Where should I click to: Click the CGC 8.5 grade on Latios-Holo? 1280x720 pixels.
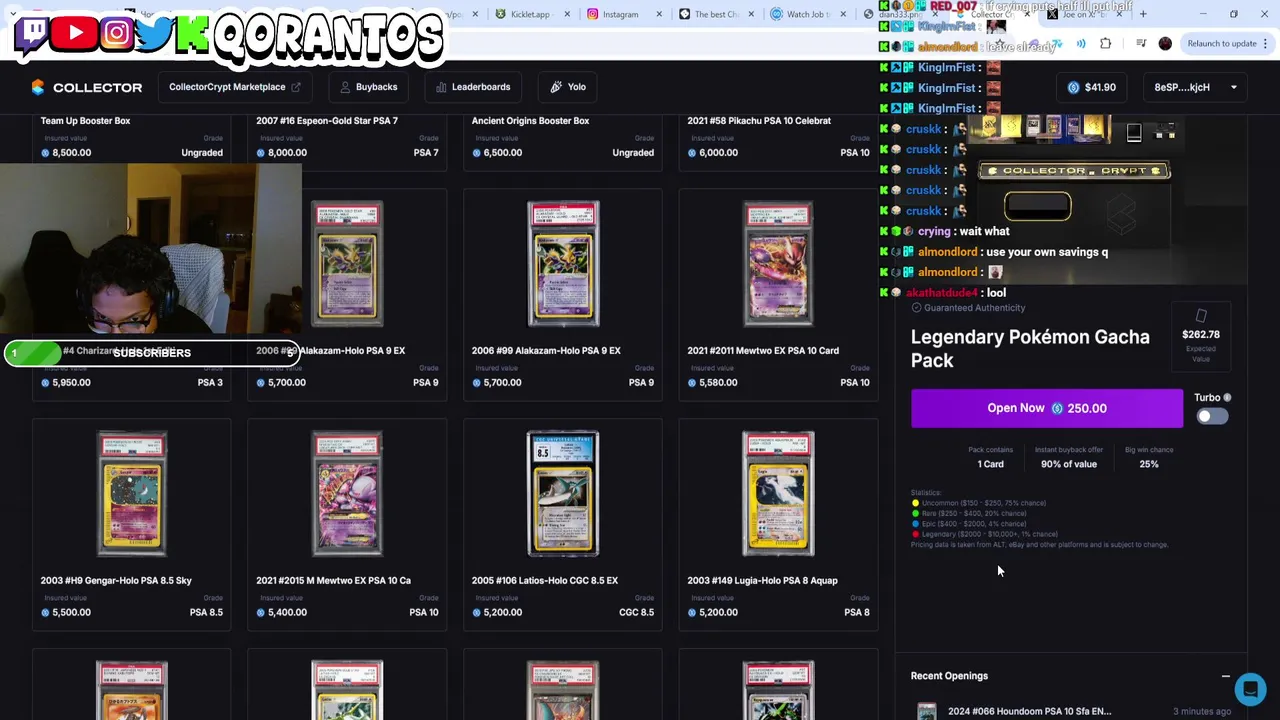click(636, 612)
